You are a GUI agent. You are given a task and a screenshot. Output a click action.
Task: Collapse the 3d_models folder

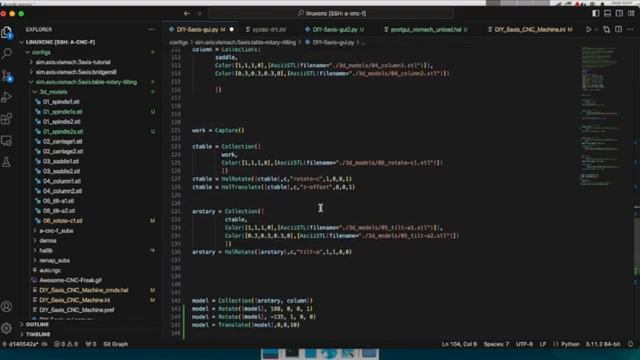tap(35, 92)
